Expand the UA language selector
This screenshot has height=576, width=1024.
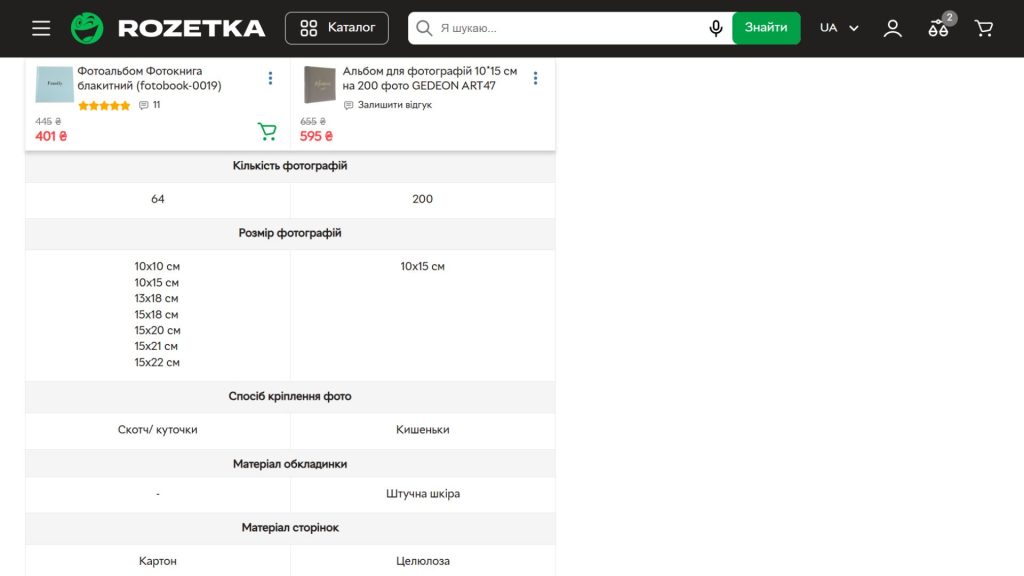tap(839, 28)
